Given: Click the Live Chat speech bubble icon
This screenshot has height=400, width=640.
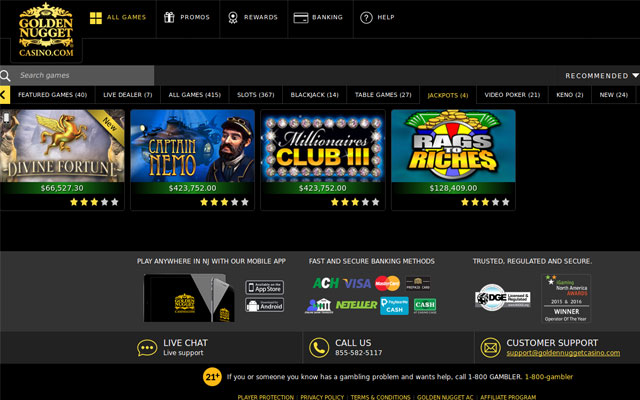Looking at the screenshot, I should point(147,348).
